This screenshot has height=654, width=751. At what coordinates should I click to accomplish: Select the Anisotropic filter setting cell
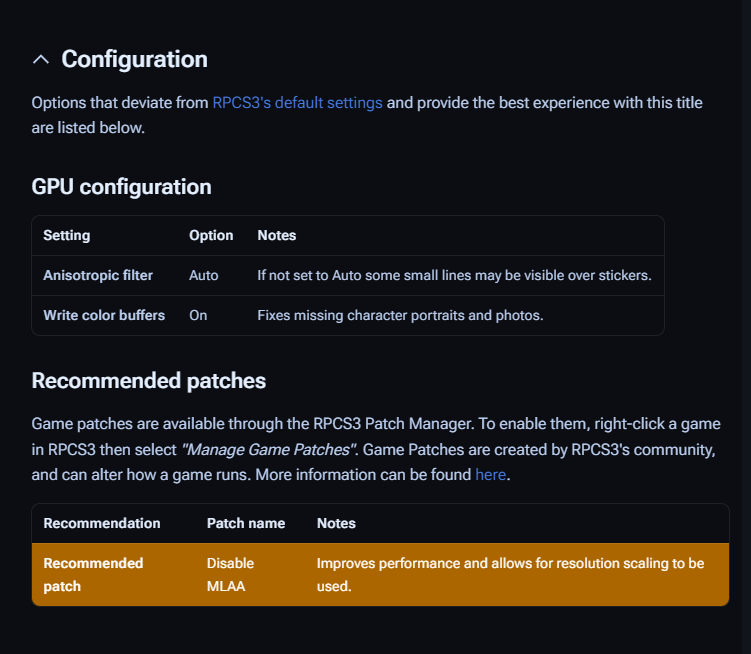(x=98, y=275)
